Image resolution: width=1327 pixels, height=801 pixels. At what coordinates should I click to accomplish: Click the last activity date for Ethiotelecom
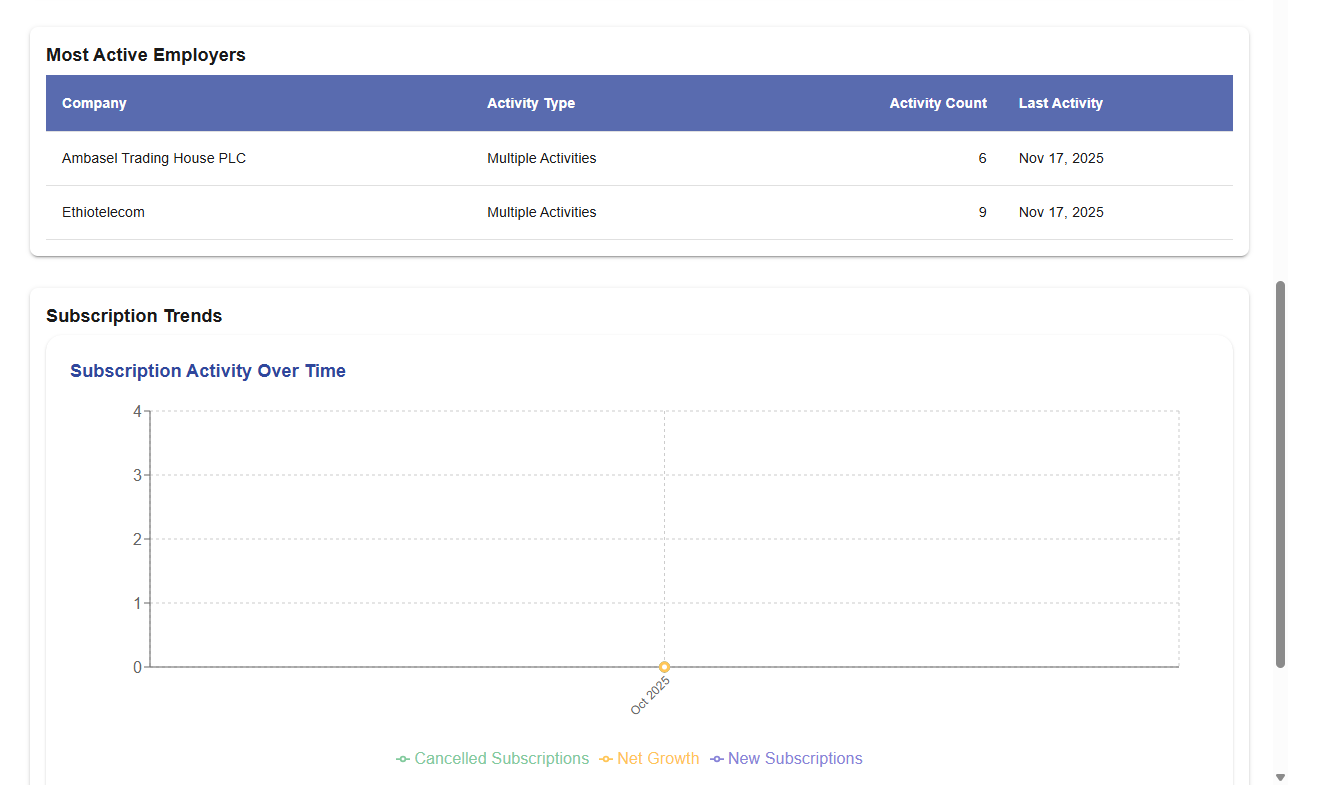pyautogui.click(x=1061, y=212)
